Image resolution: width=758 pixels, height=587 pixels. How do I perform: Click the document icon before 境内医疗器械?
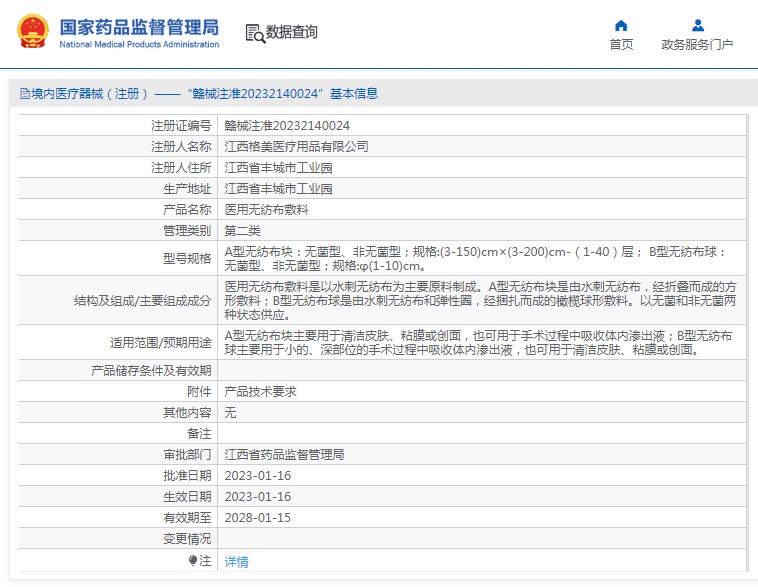click(x=25, y=93)
